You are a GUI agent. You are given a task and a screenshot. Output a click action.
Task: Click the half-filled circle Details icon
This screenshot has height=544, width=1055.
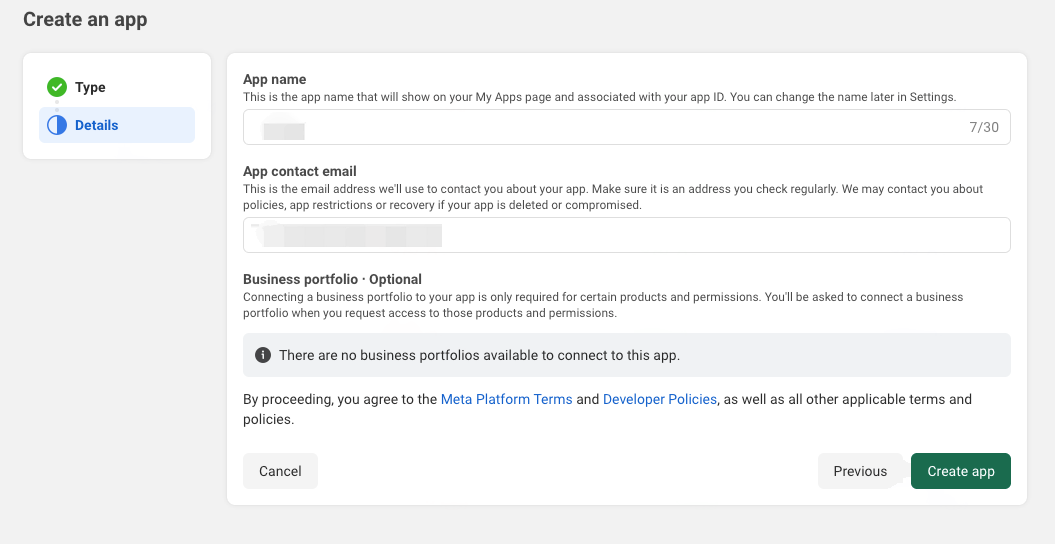(57, 125)
